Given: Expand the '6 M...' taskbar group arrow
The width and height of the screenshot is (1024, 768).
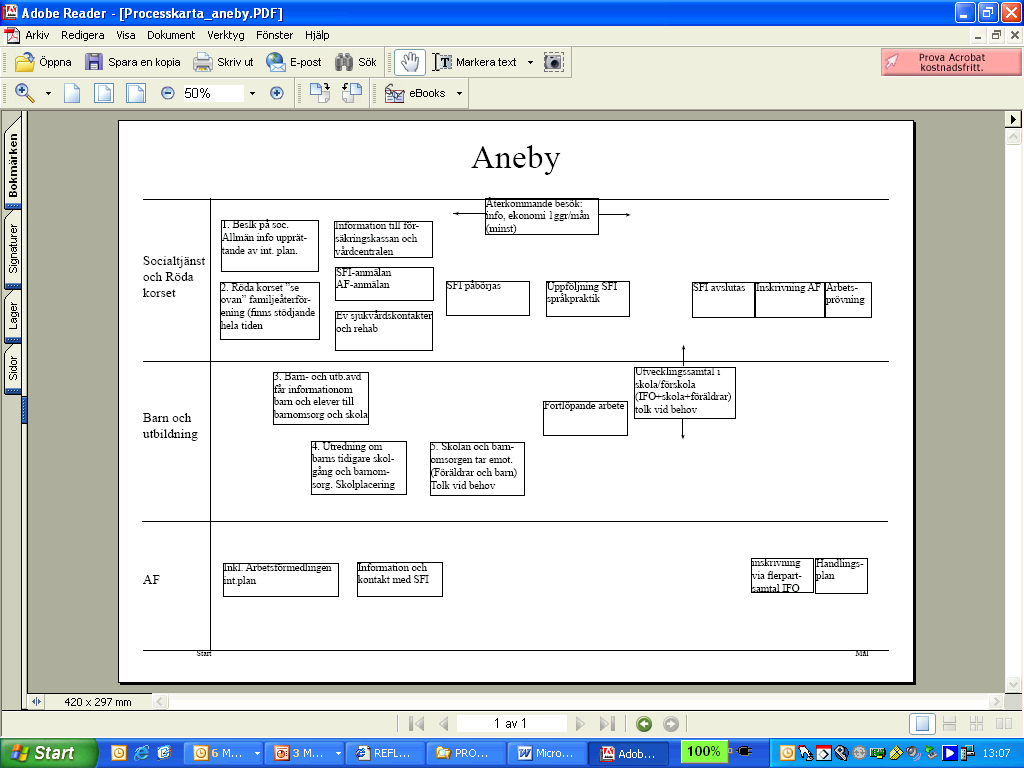Looking at the screenshot, I should click(257, 754).
